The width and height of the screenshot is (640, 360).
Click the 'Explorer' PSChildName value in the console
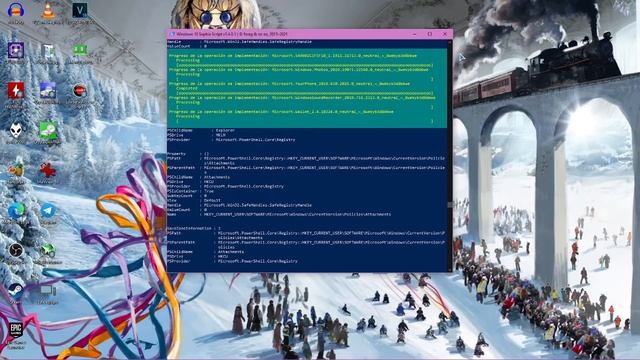(225, 130)
